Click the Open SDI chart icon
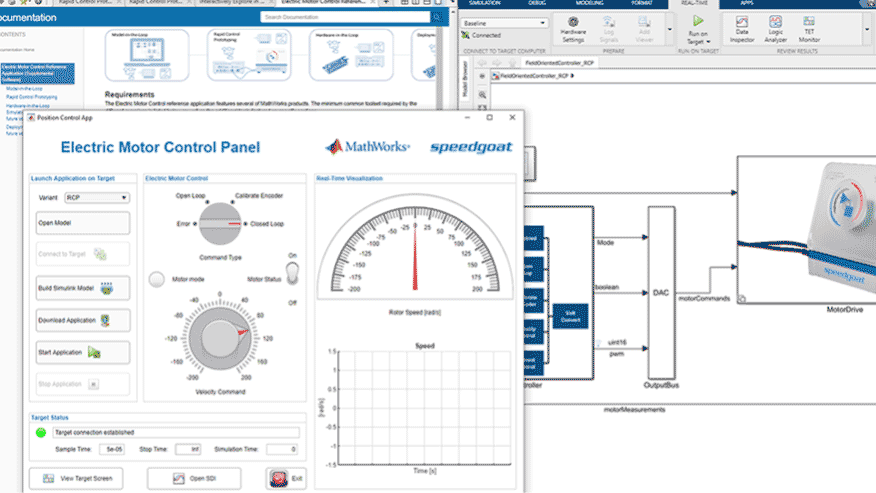The width and height of the screenshot is (876, 493). pos(178,478)
